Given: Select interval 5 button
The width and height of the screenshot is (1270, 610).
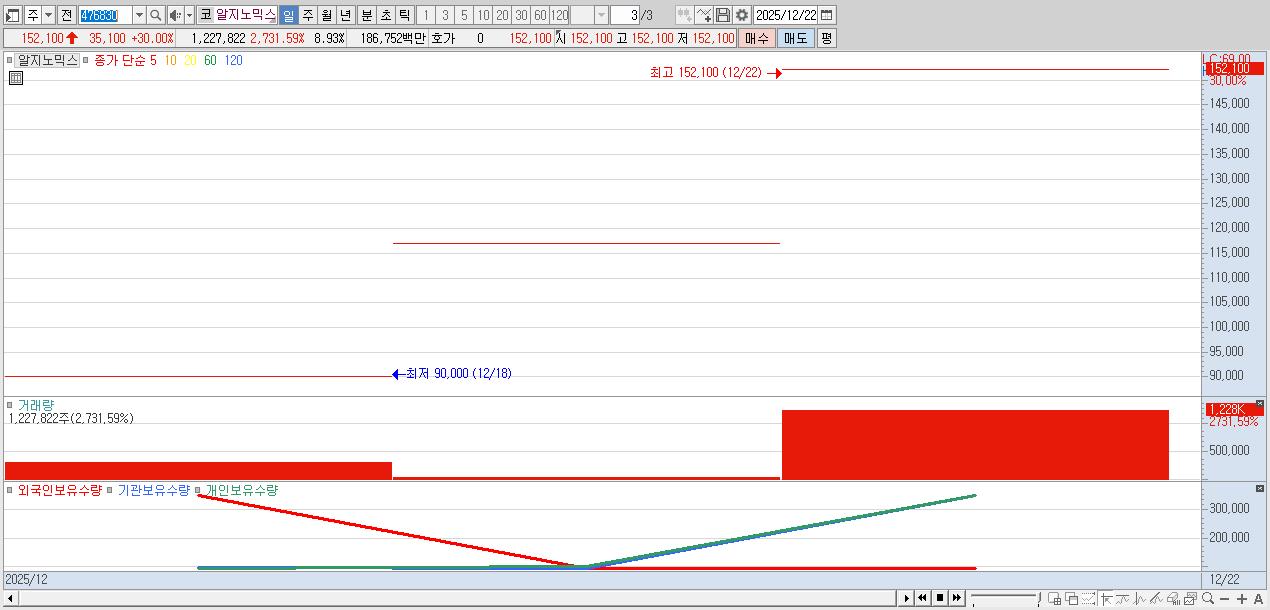Looking at the screenshot, I should tap(464, 15).
